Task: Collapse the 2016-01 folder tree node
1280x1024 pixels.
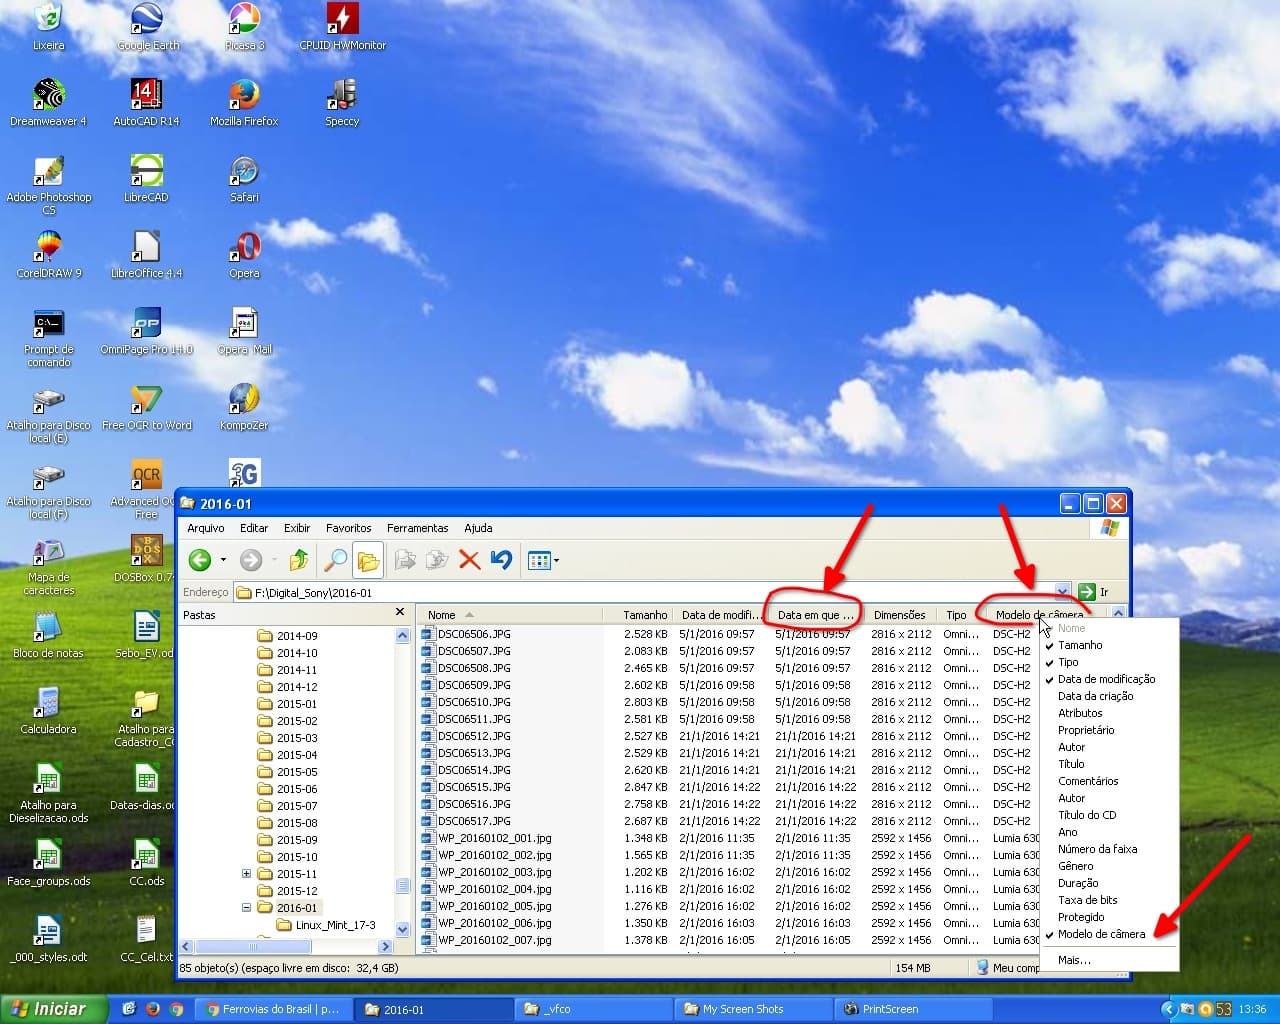Action: point(246,907)
